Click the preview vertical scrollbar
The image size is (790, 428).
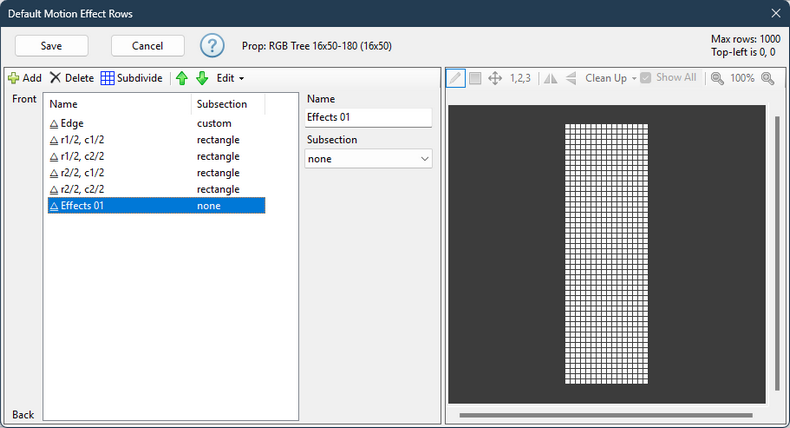(x=777, y=253)
